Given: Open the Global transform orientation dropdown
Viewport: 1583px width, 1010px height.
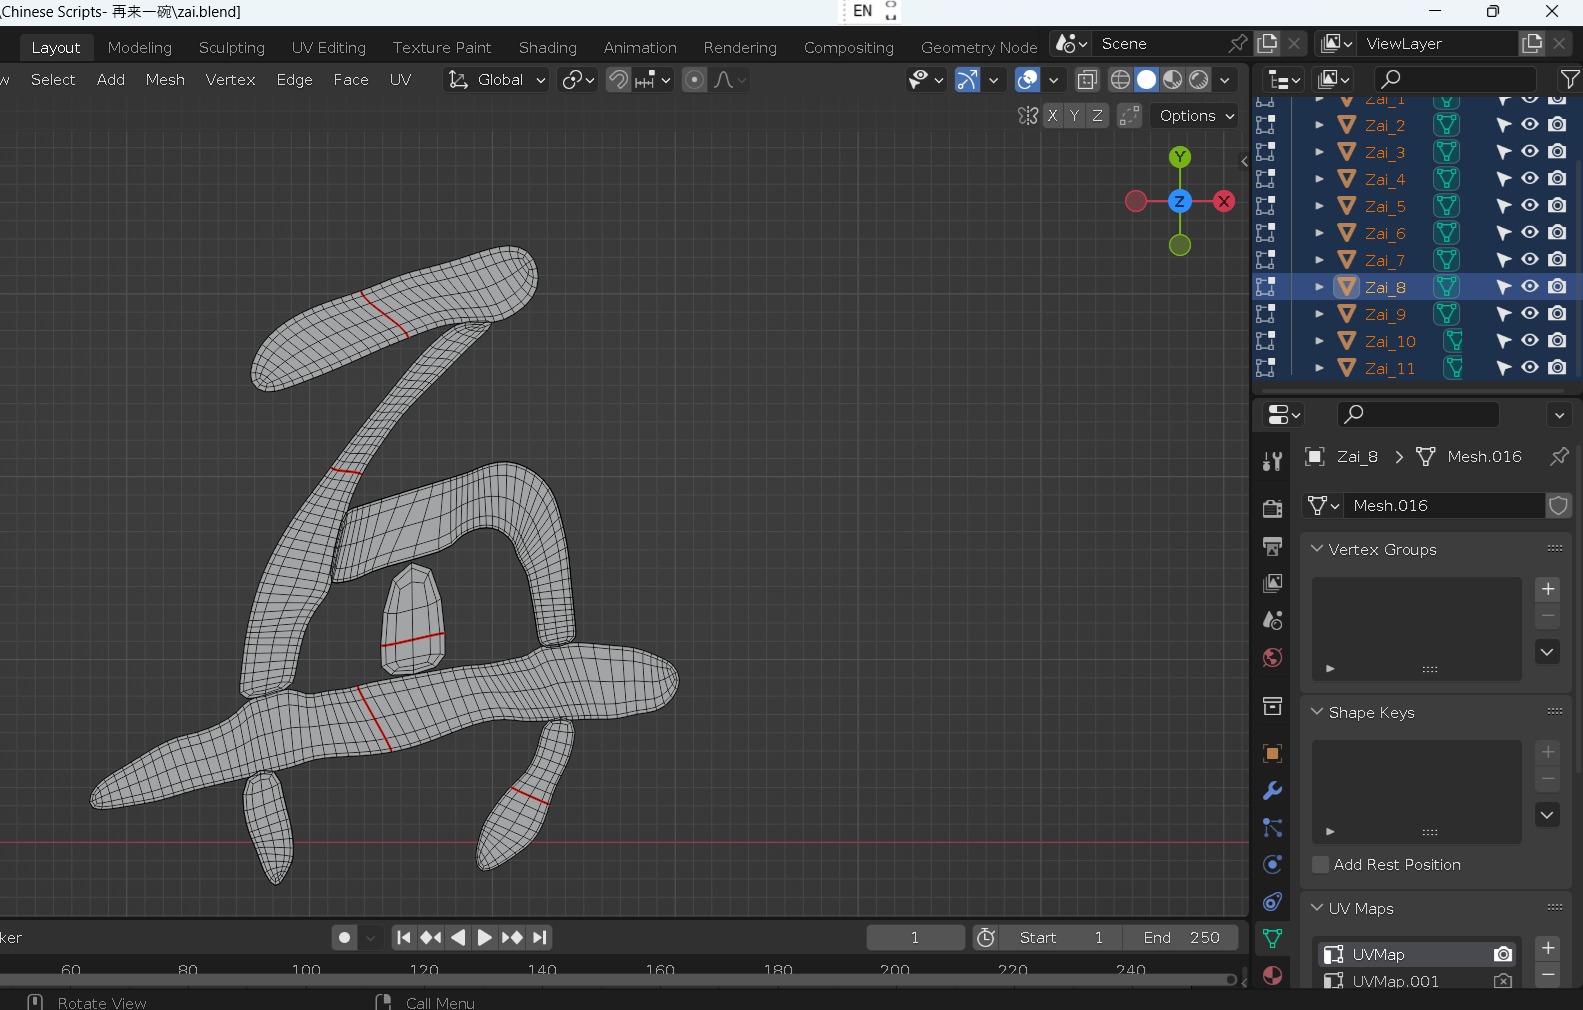Looking at the screenshot, I should 496,80.
